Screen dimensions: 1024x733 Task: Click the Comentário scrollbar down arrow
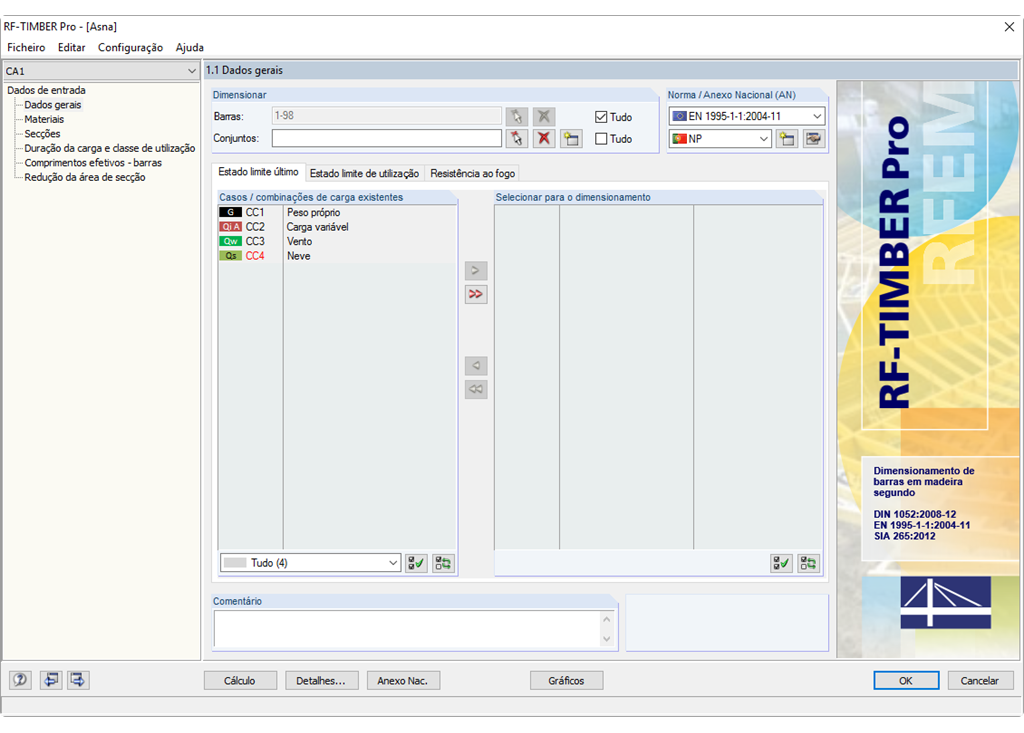(607, 639)
